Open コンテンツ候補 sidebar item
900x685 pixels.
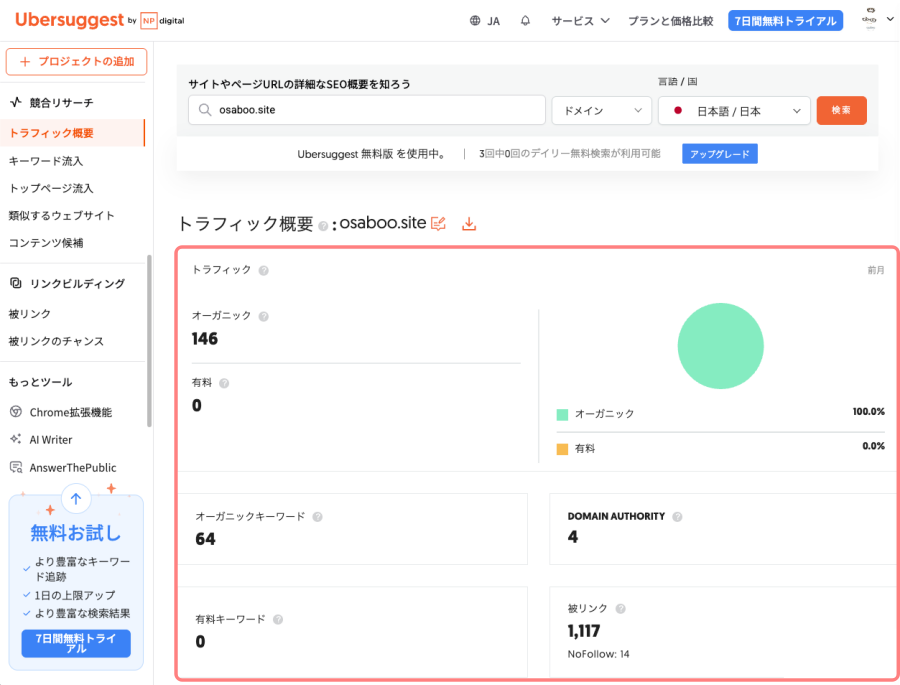pos(46,243)
